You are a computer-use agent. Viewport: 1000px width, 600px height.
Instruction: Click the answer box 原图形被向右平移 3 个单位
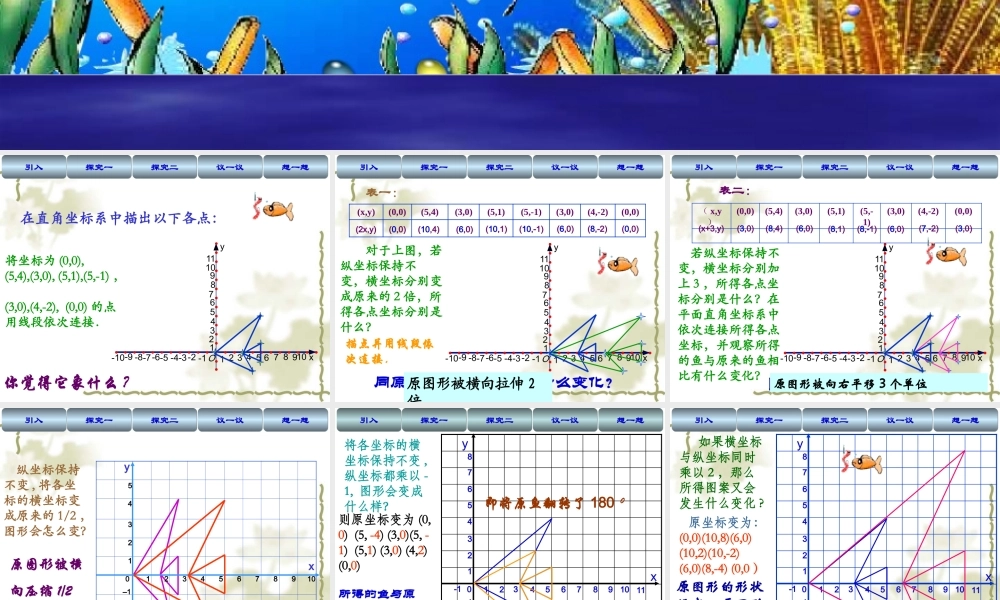point(878,384)
